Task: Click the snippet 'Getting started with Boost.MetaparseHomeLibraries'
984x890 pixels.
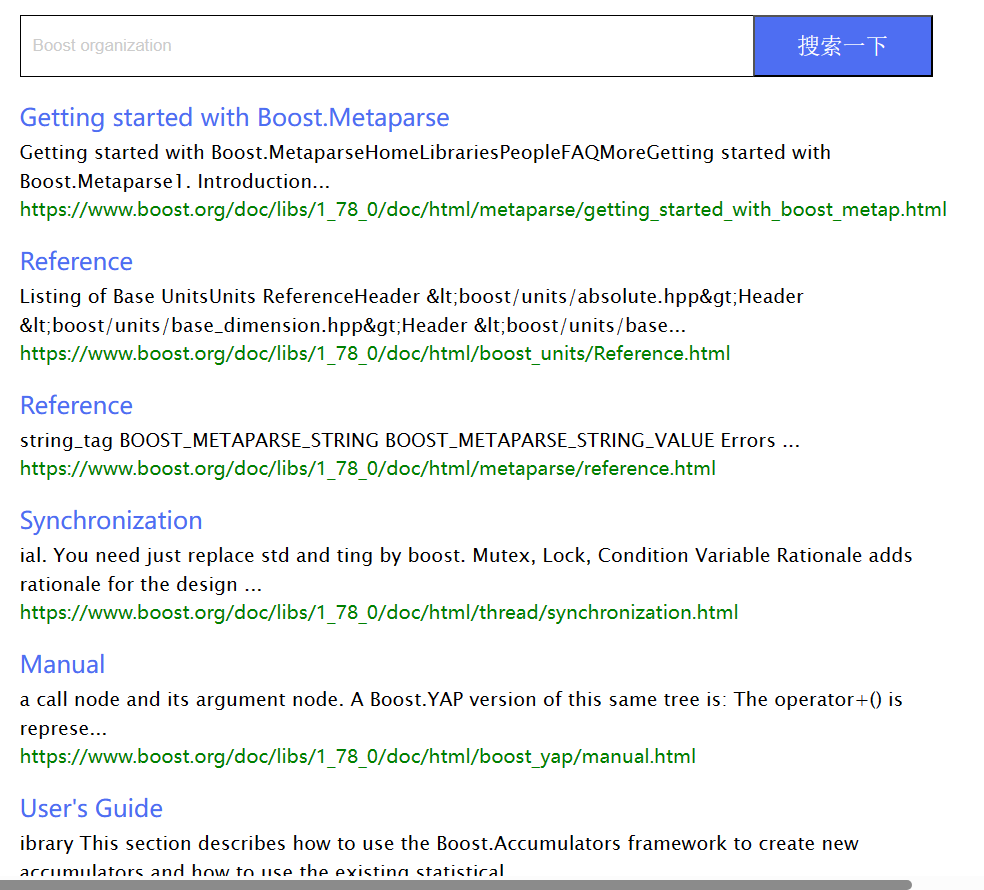Action: (425, 167)
